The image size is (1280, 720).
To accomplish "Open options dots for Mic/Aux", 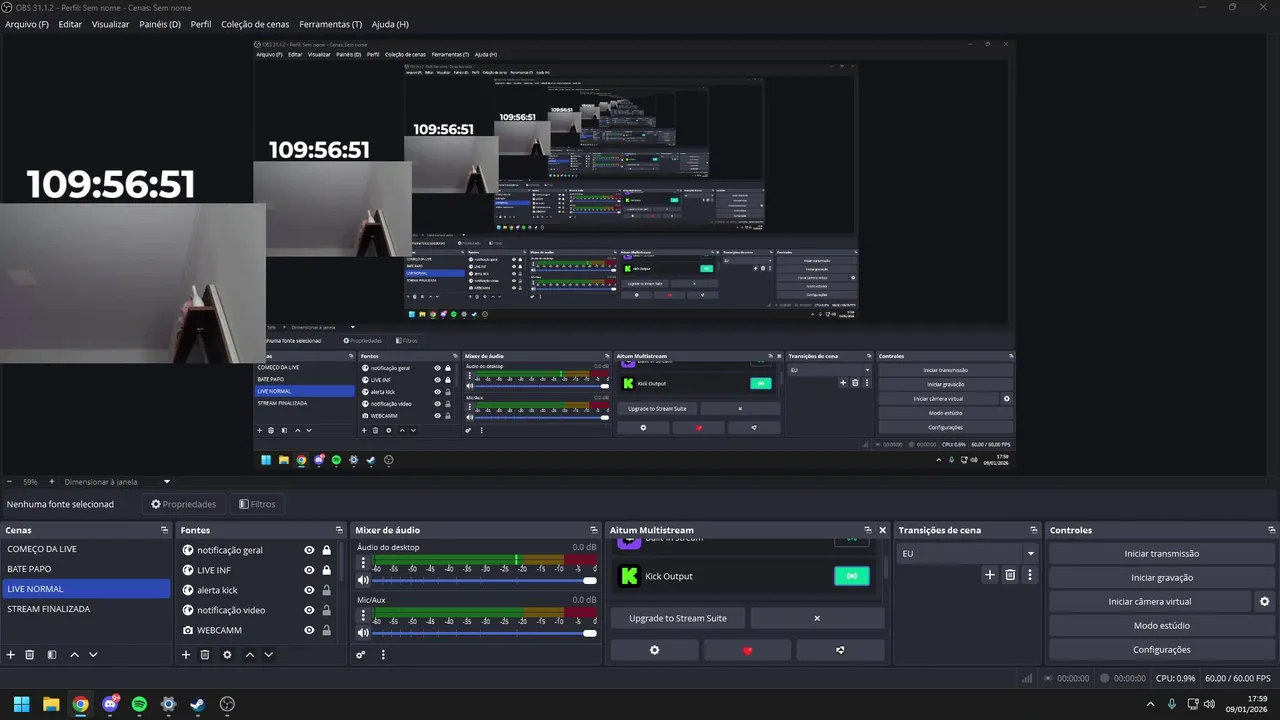I will (363, 615).
